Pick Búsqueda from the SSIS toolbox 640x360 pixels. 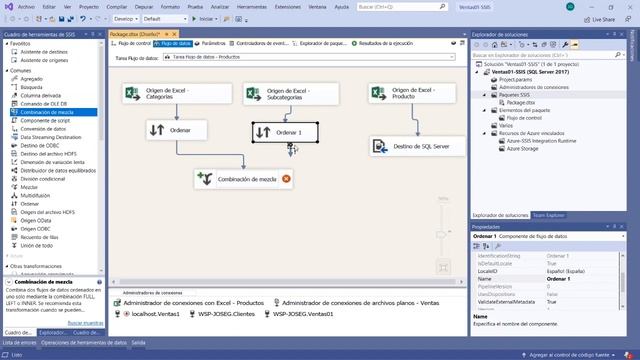(31, 87)
